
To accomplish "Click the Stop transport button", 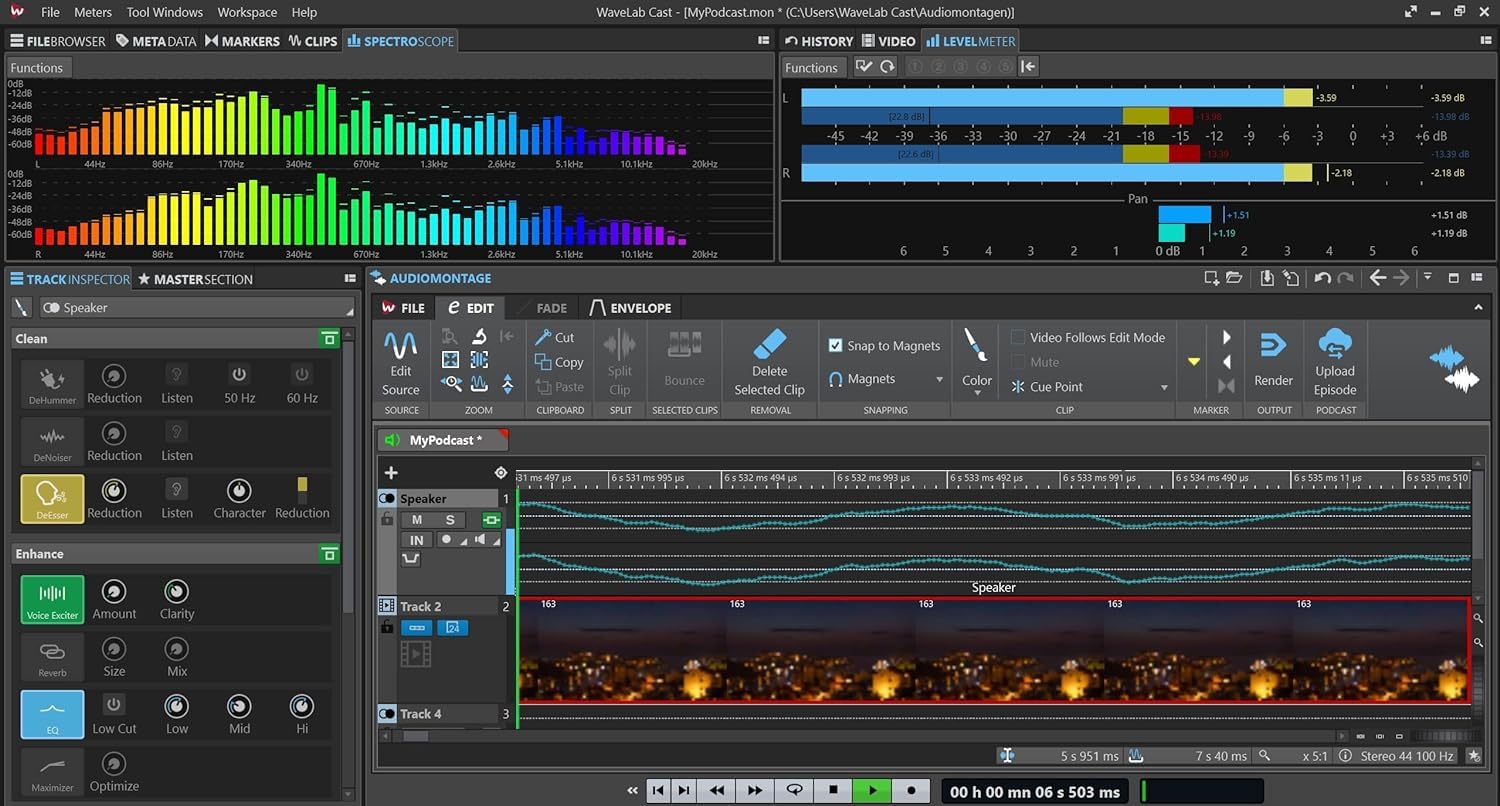I will click(833, 790).
